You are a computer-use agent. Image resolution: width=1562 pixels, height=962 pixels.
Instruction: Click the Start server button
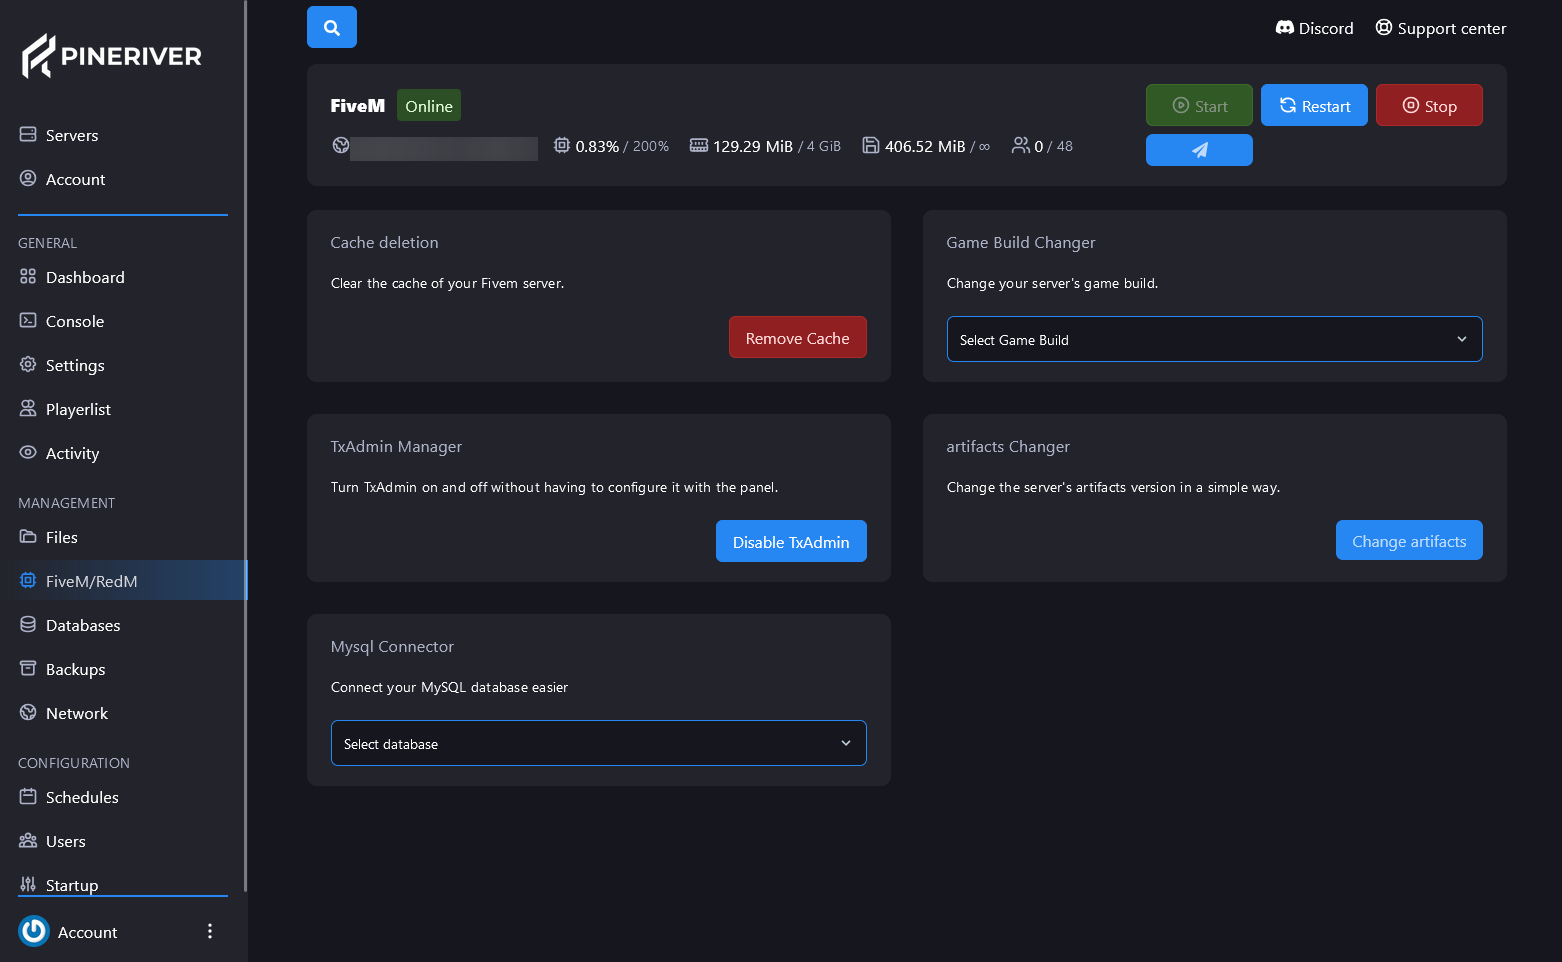click(1199, 105)
